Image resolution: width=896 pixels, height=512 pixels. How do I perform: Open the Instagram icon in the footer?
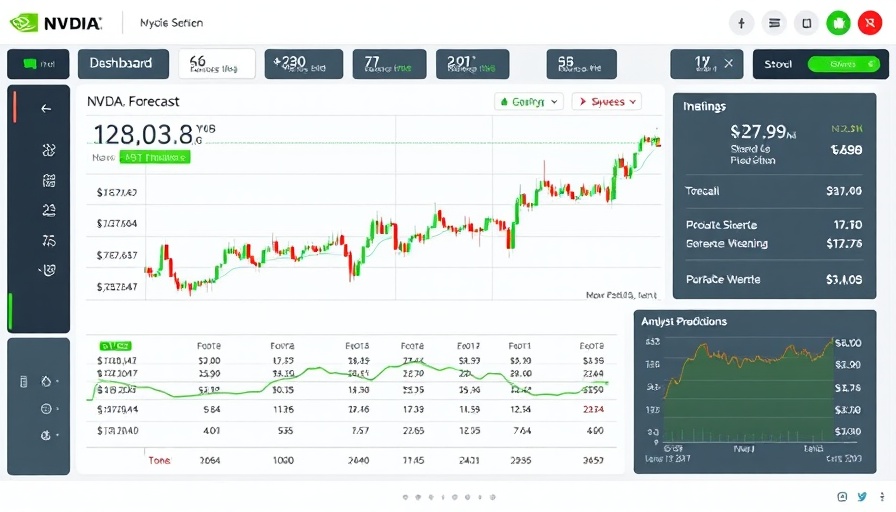(x=842, y=497)
